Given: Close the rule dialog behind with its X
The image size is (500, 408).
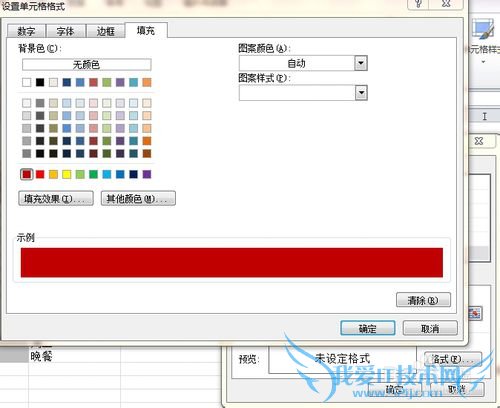Looking at the screenshot, I should [479, 141].
